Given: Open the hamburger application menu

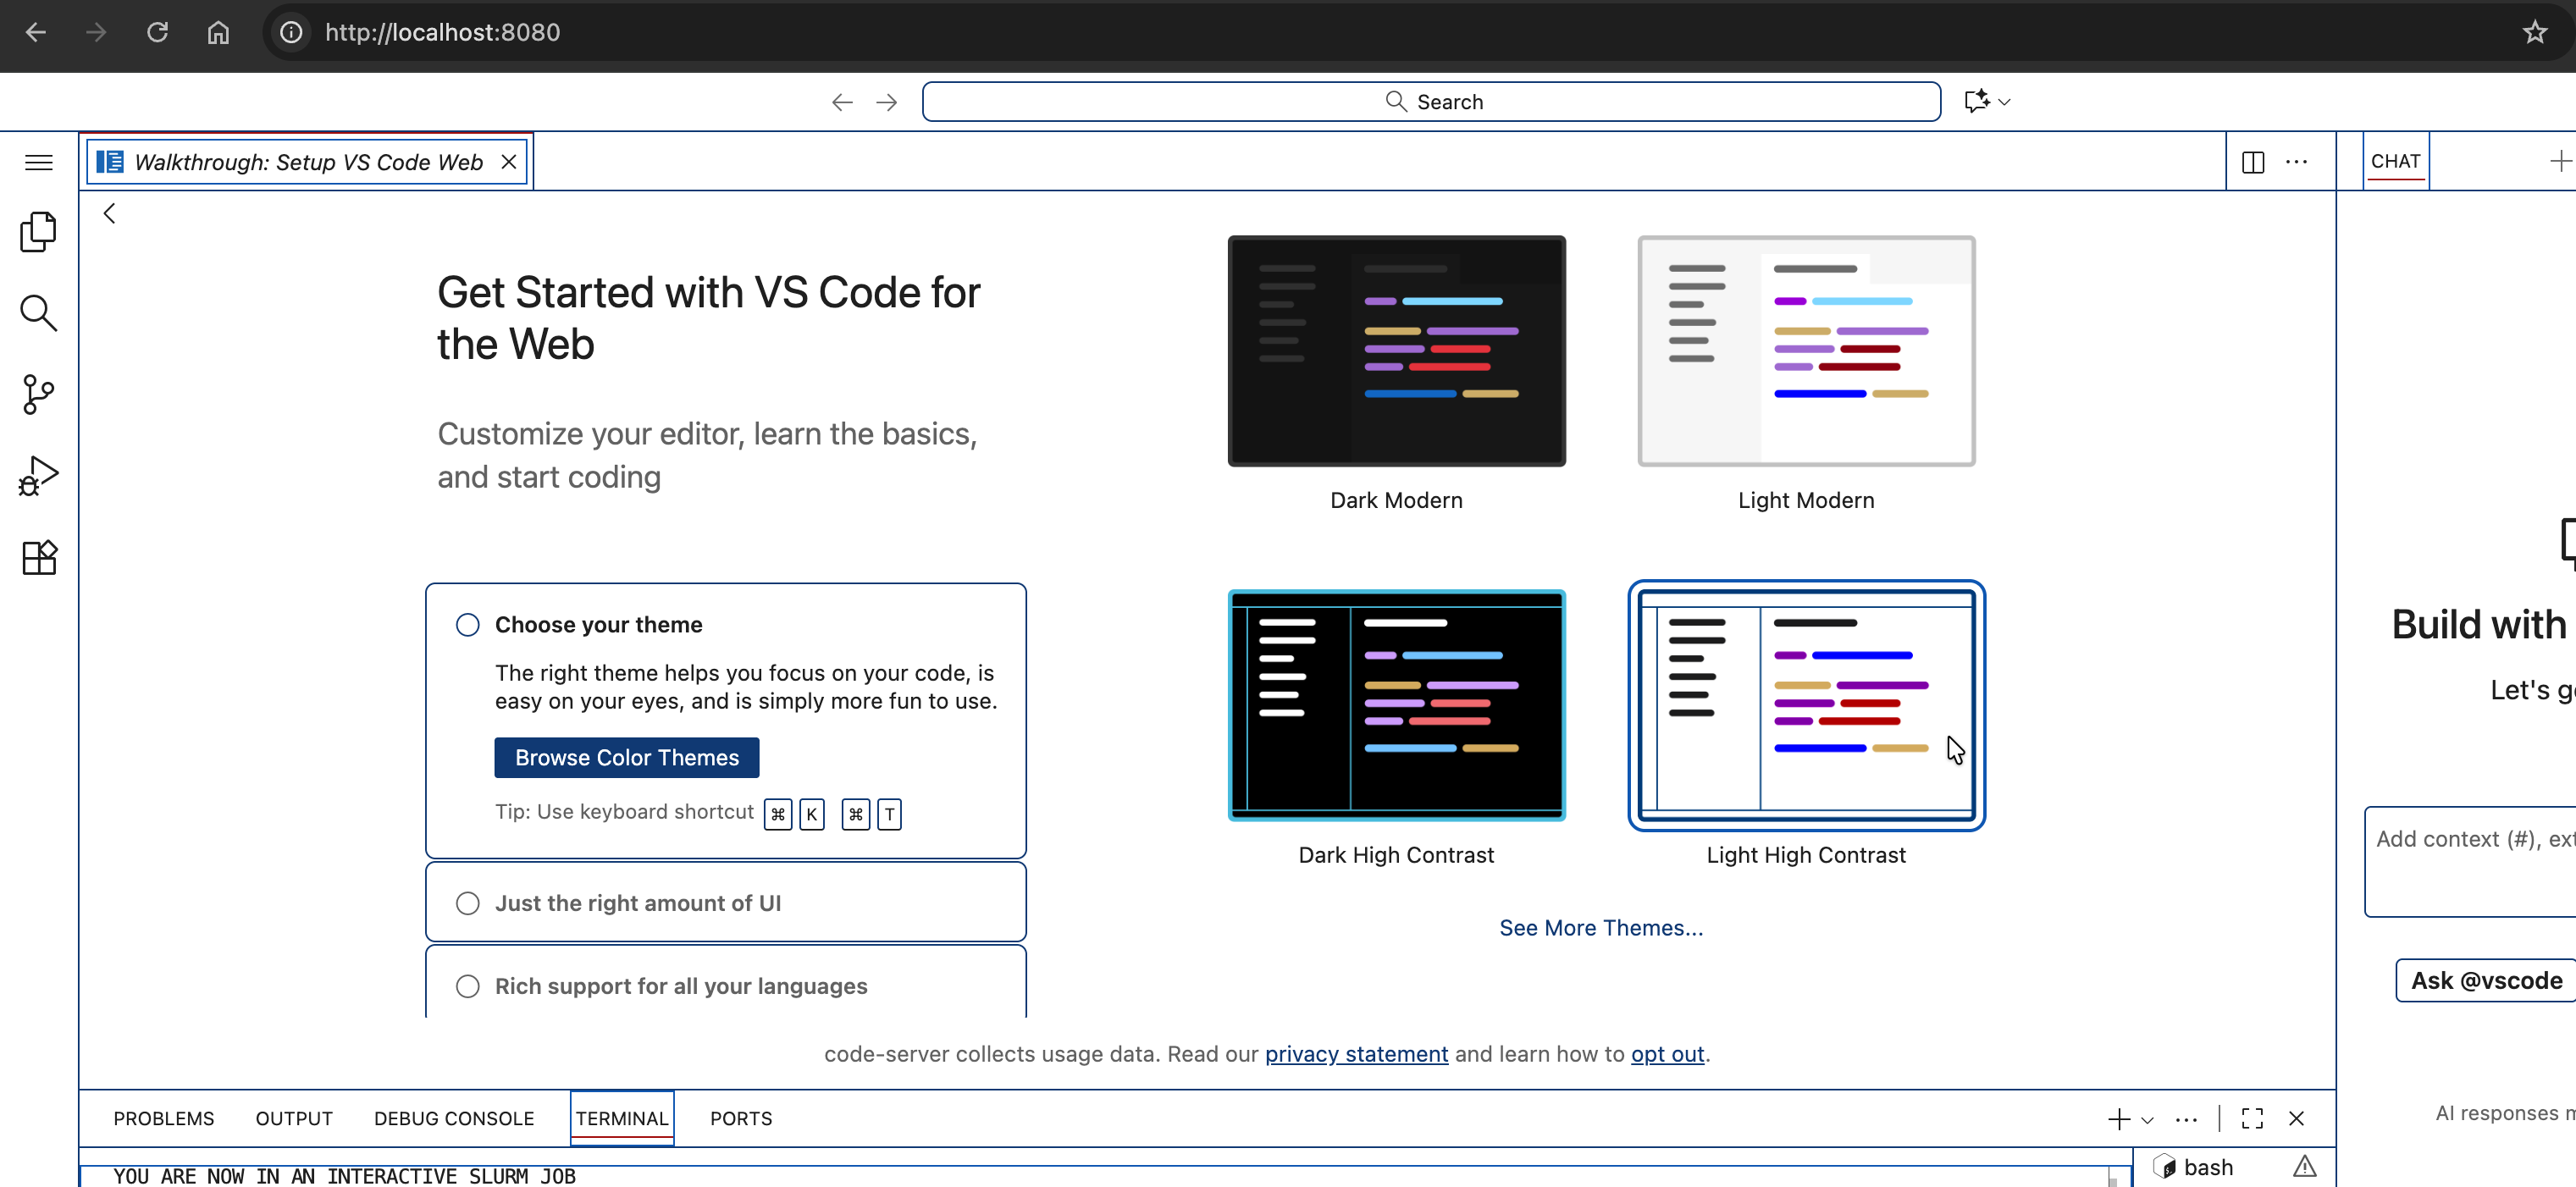Looking at the screenshot, I should click(38, 161).
